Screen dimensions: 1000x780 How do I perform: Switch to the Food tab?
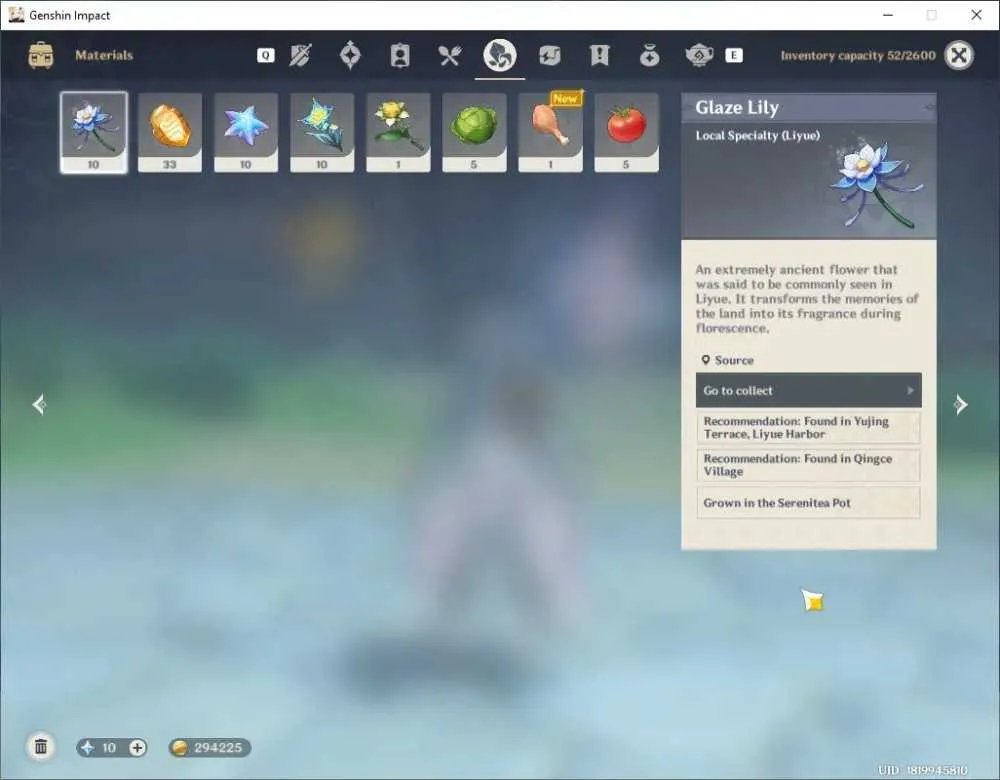coord(450,55)
